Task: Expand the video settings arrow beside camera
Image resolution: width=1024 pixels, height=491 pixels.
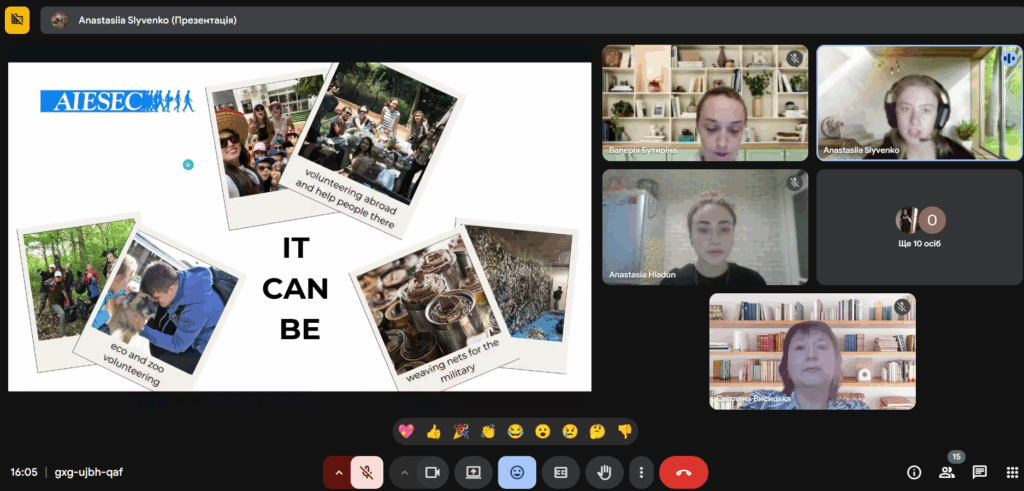Action: (404, 472)
